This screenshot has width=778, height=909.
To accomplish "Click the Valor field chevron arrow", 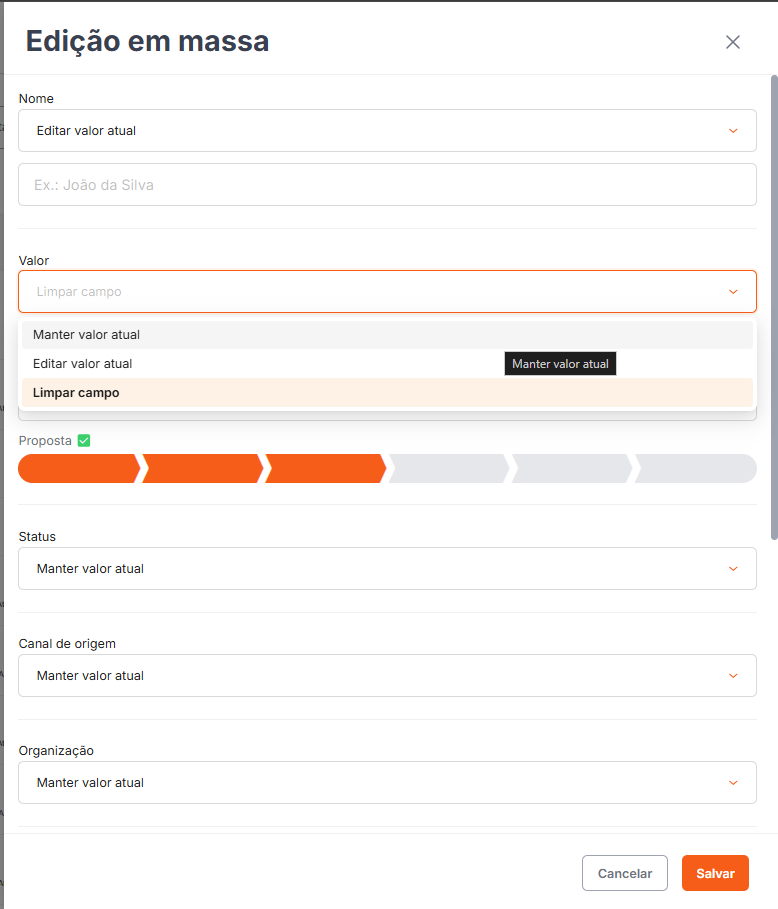I will (733, 292).
